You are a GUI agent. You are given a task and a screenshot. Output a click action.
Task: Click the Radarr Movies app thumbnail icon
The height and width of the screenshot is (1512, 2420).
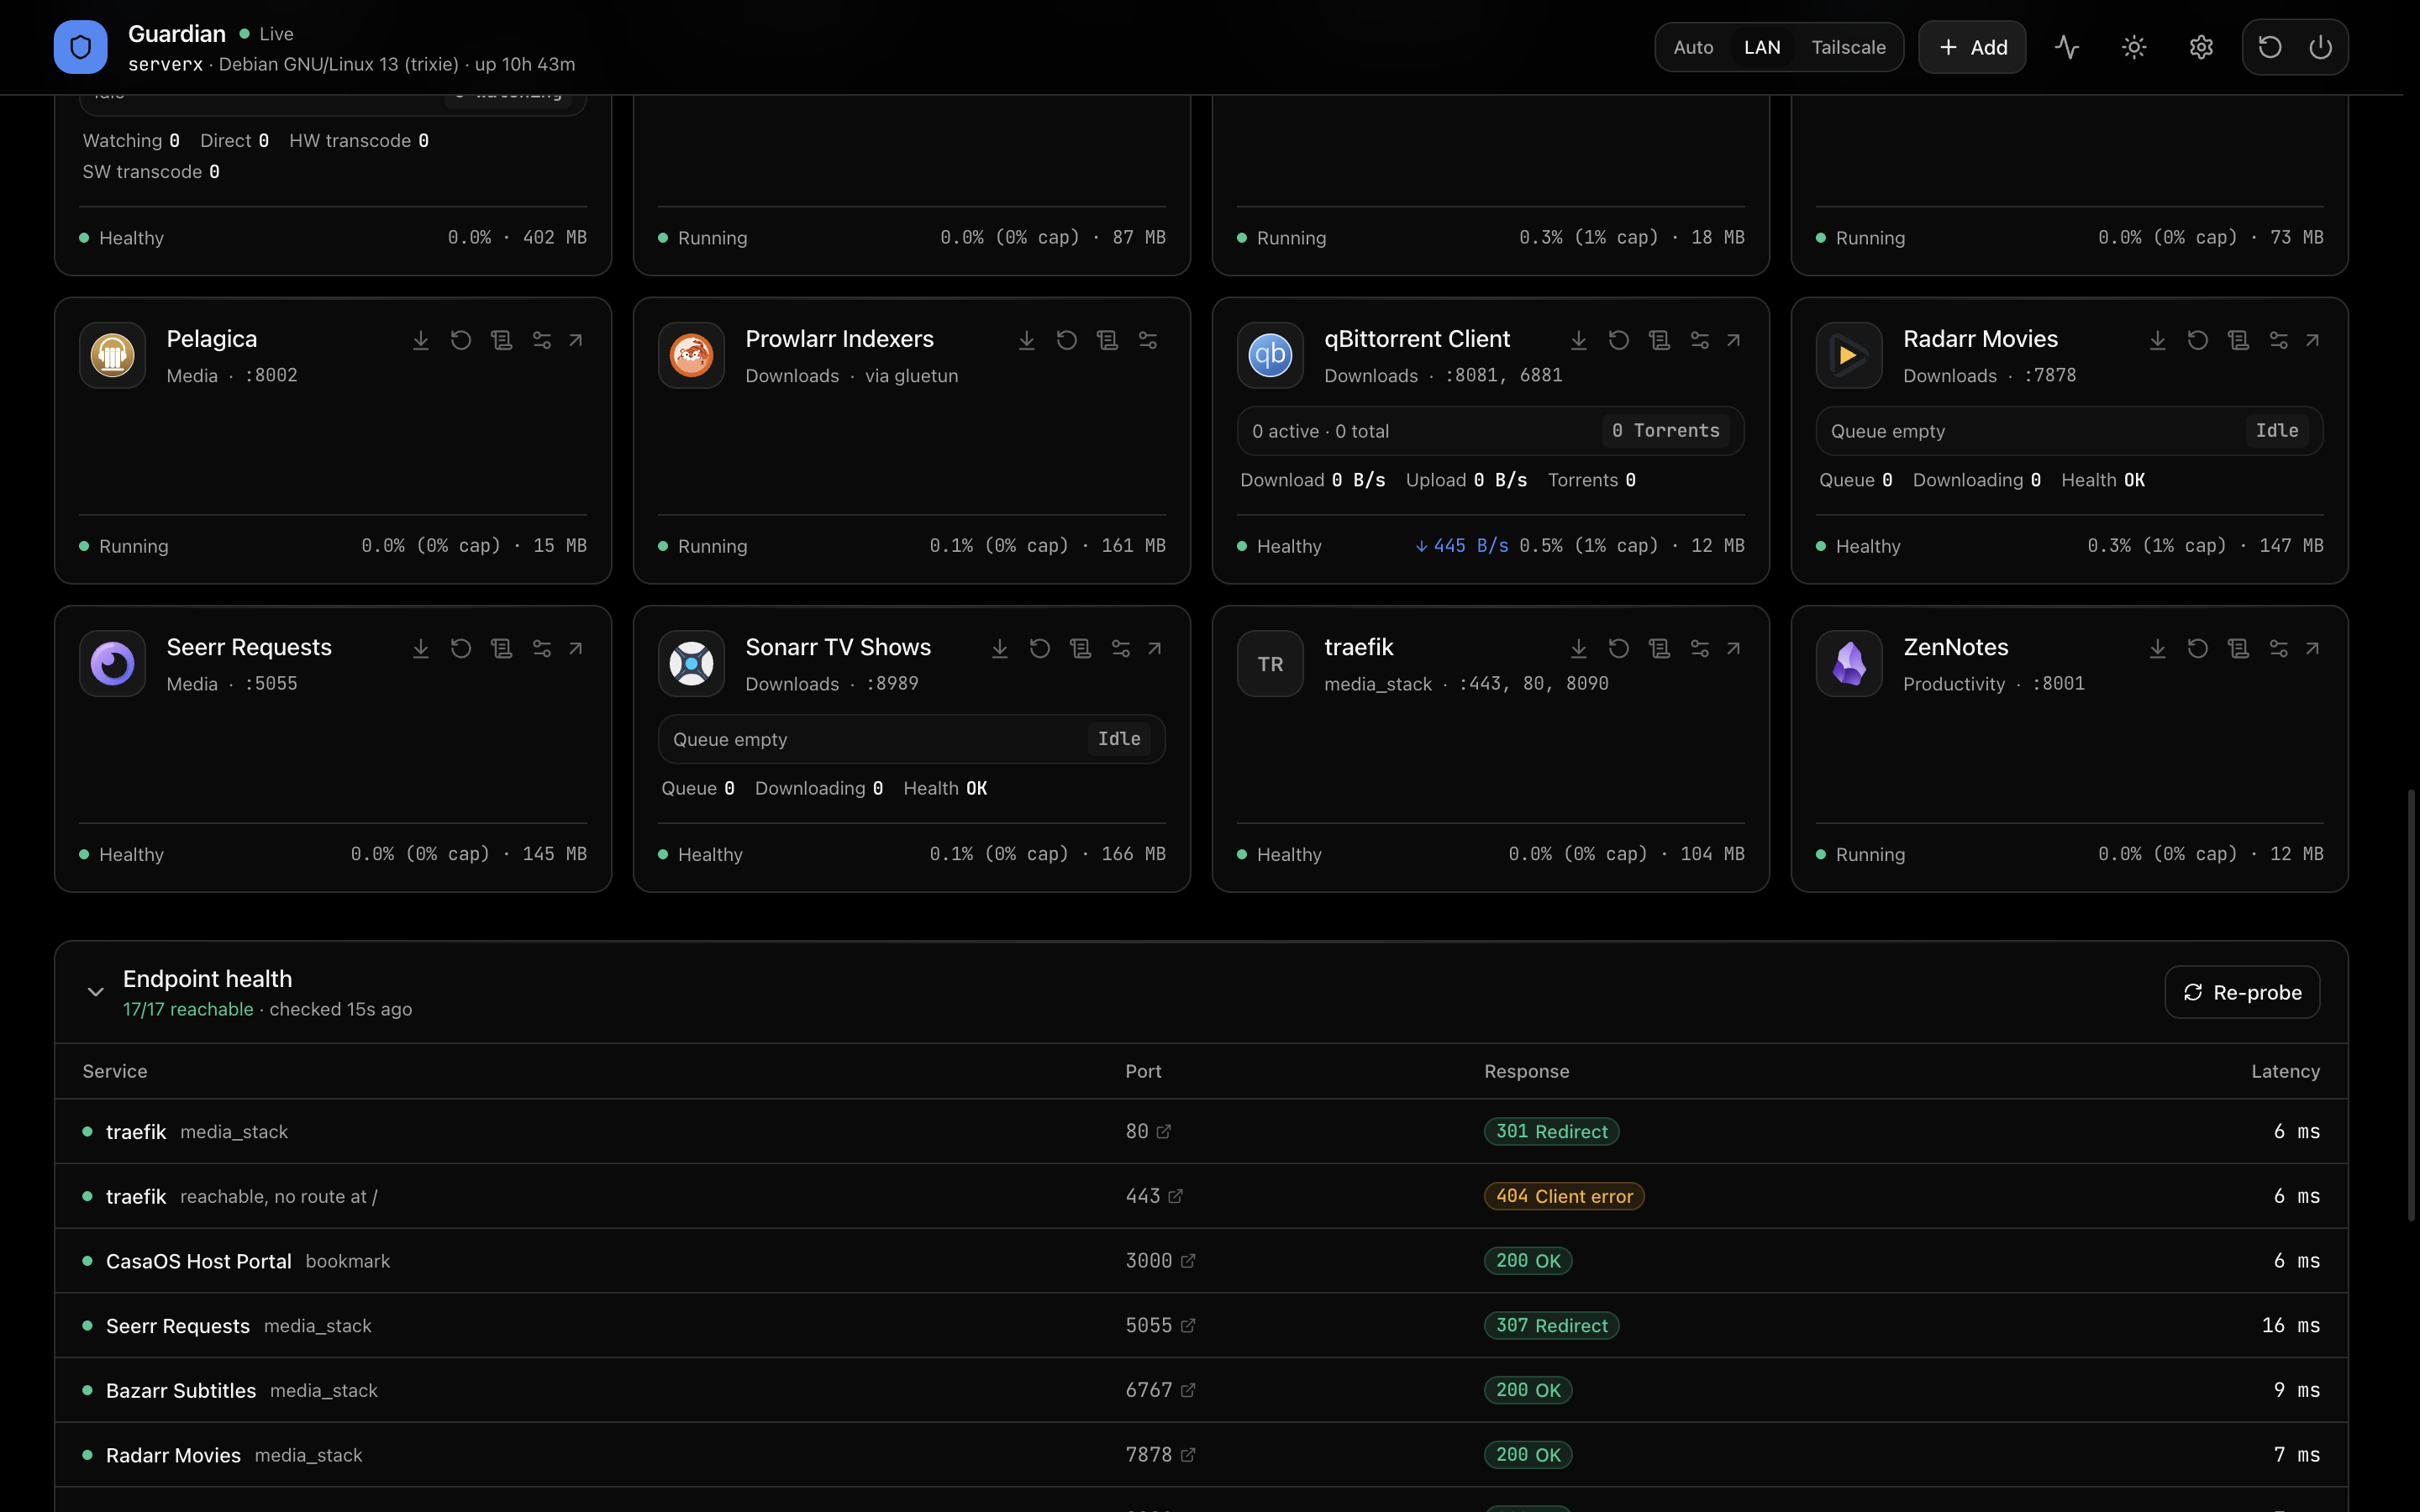point(1849,355)
